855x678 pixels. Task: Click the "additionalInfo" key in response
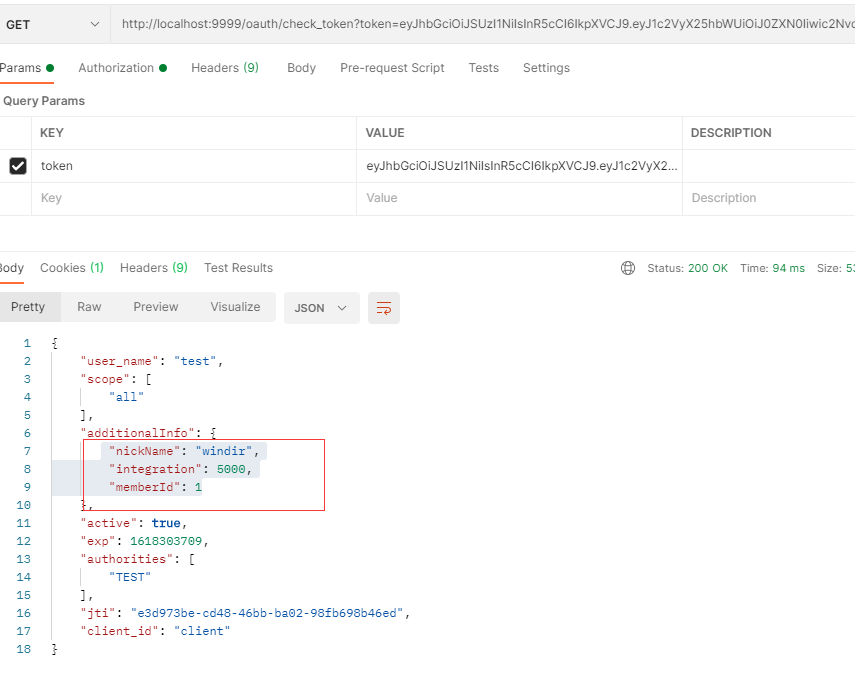click(137, 433)
